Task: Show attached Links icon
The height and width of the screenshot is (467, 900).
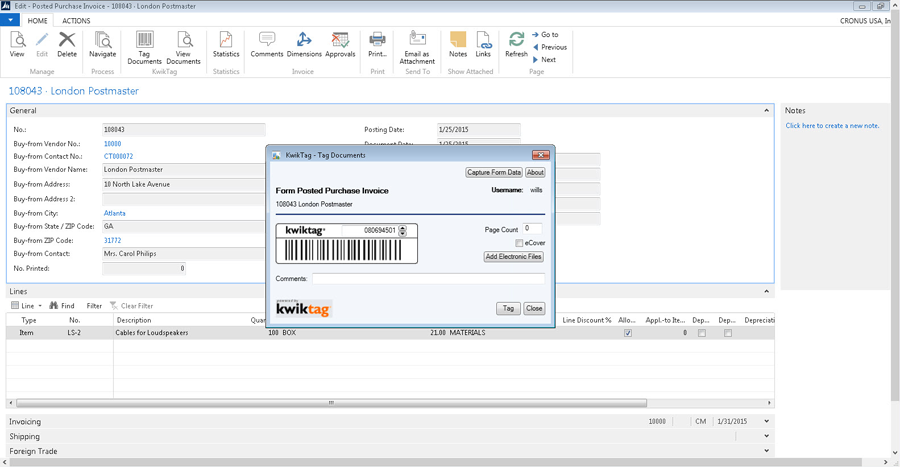Action: pyautogui.click(x=483, y=44)
